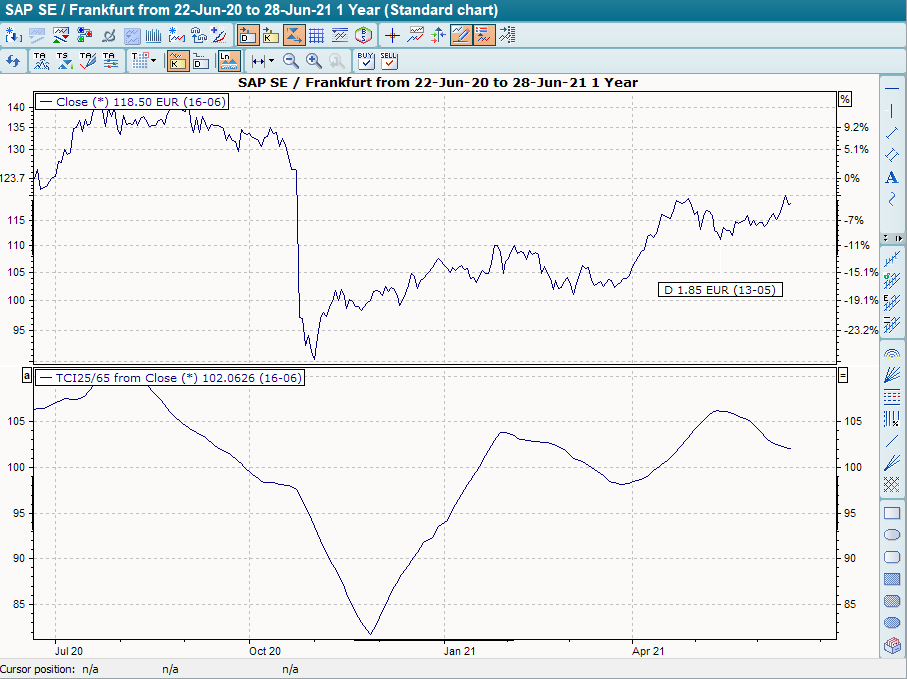Click the zoom in magnifier icon
This screenshot has width=907, height=679.
tap(314, 61)
